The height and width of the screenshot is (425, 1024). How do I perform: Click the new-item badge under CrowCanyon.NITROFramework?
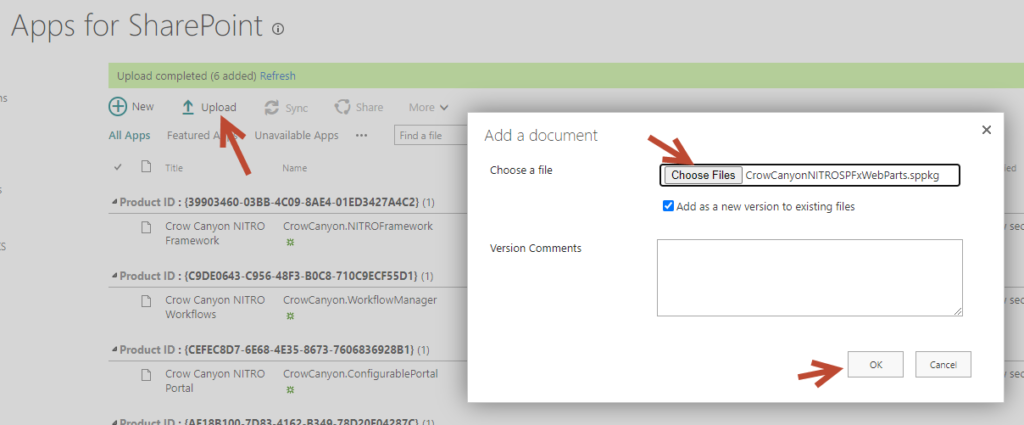[291, 242]
